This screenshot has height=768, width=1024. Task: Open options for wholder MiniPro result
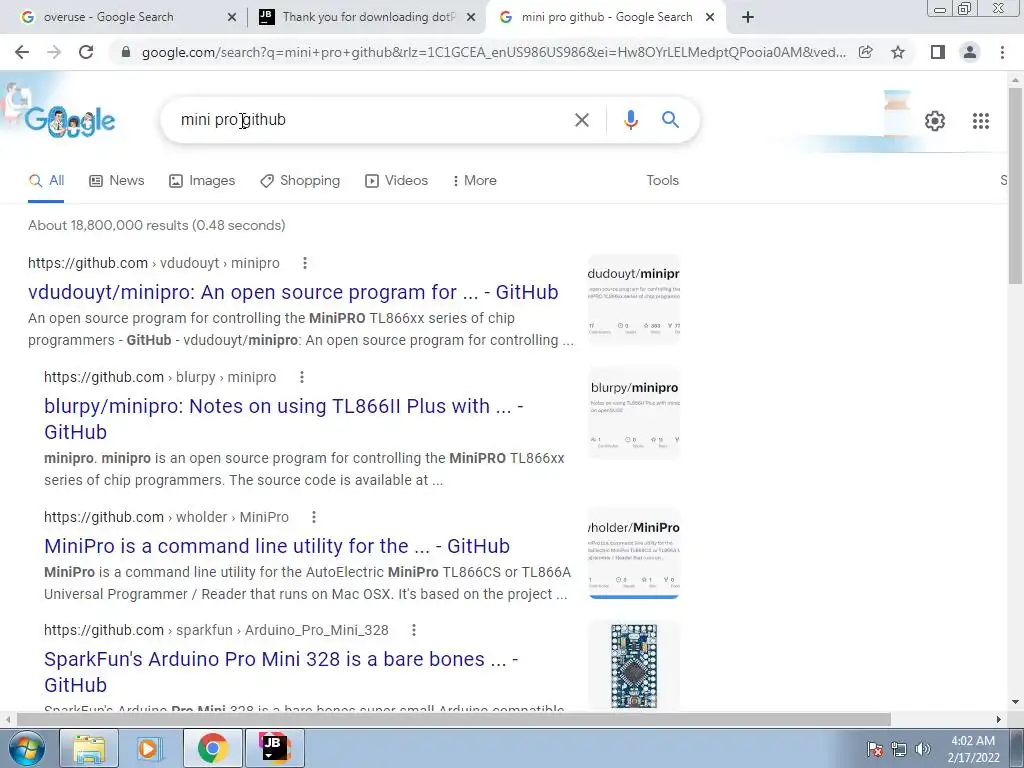(x=313, y=517)
